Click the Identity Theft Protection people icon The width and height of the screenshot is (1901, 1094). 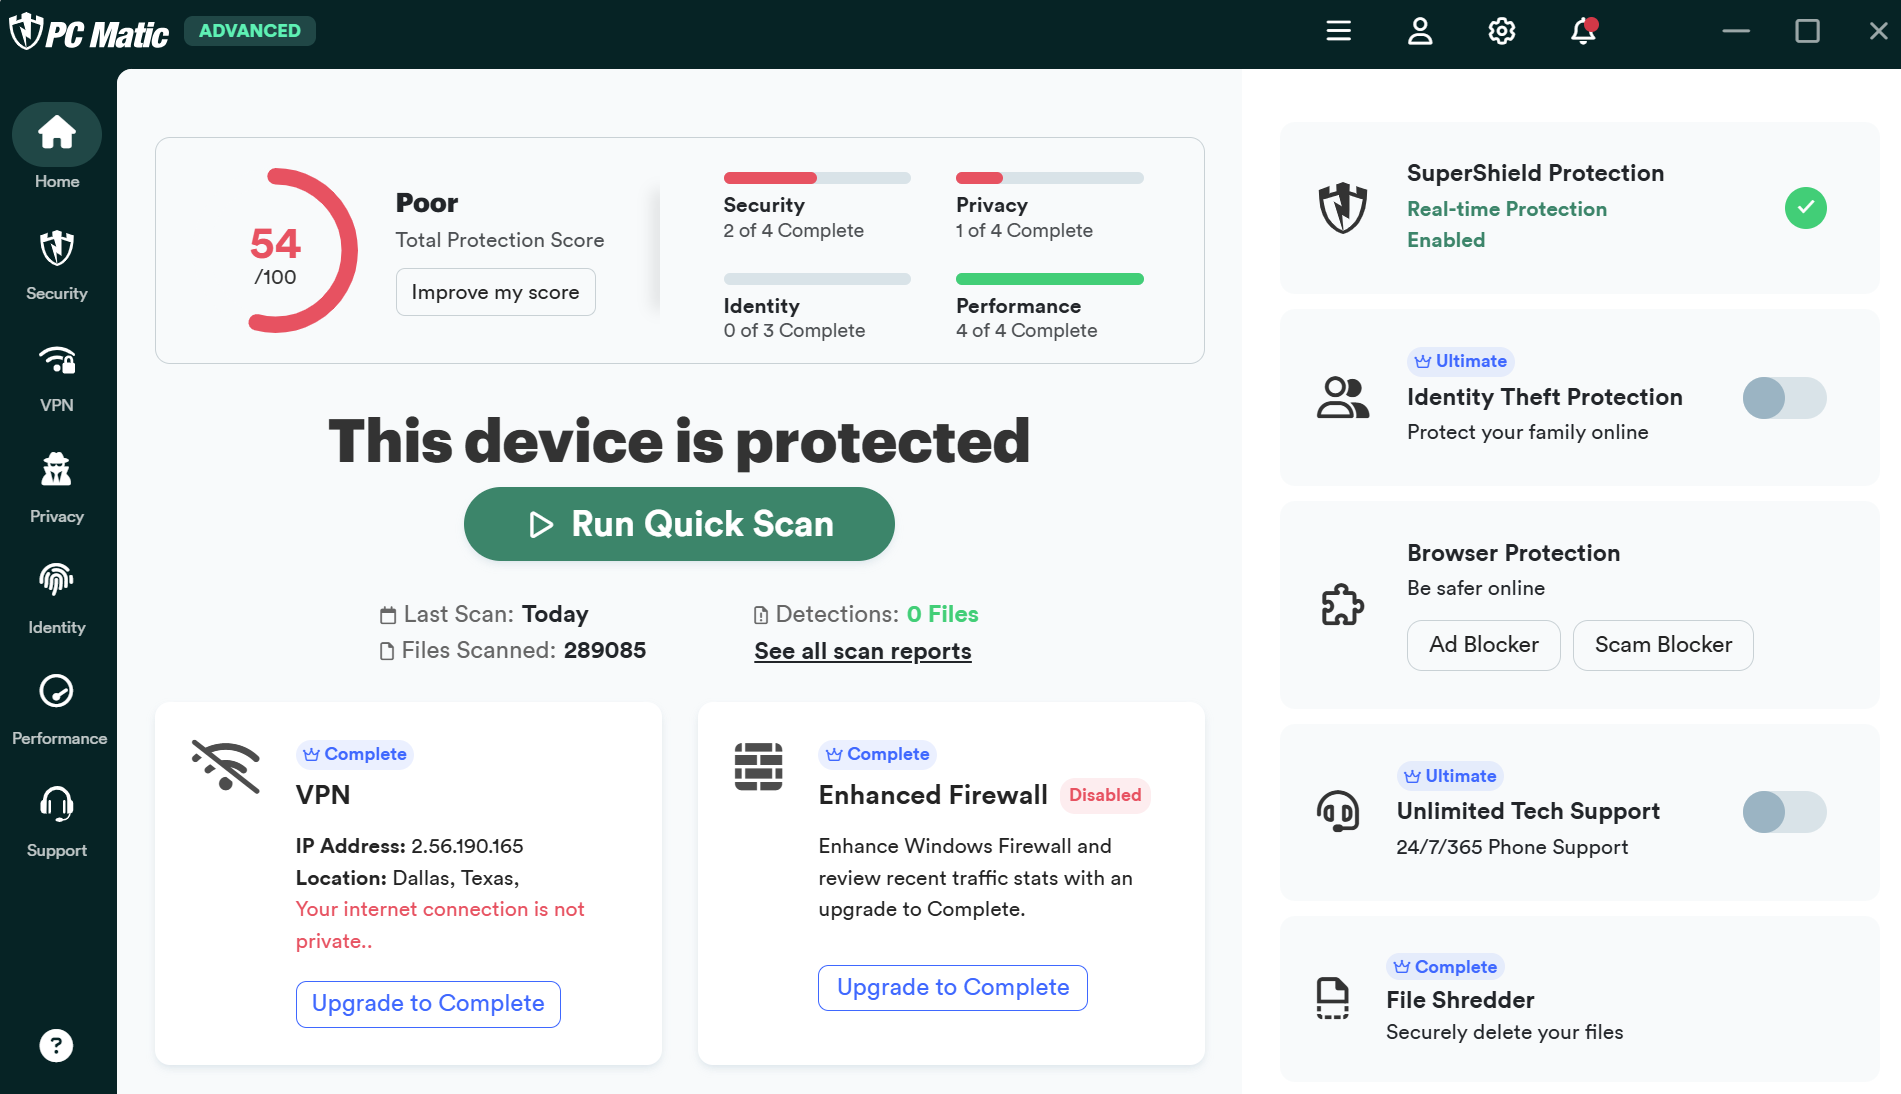point(1342,398)
